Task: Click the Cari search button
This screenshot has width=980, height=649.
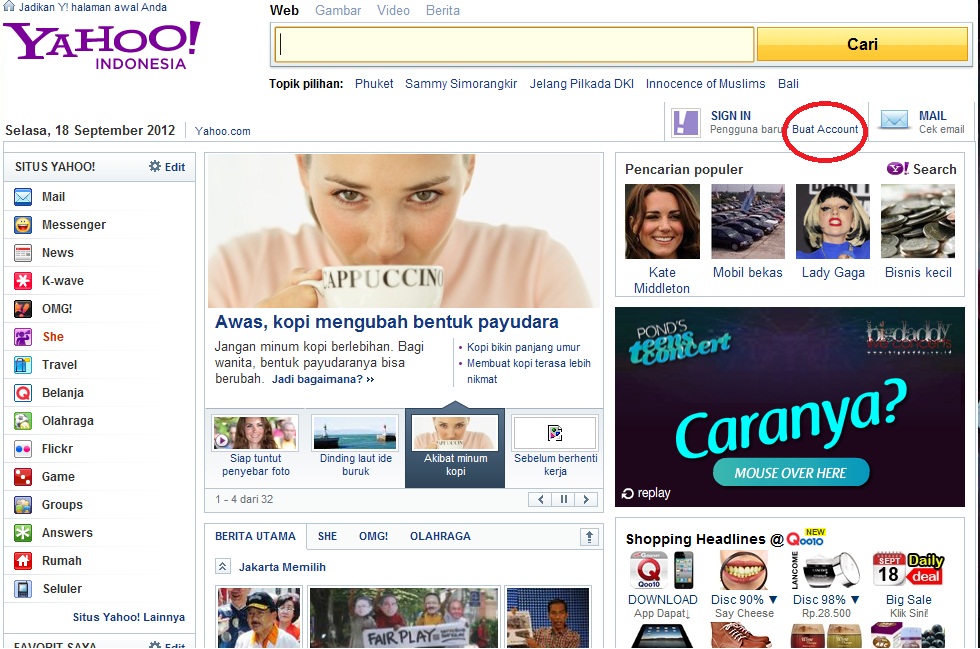Action: (862, 44)
